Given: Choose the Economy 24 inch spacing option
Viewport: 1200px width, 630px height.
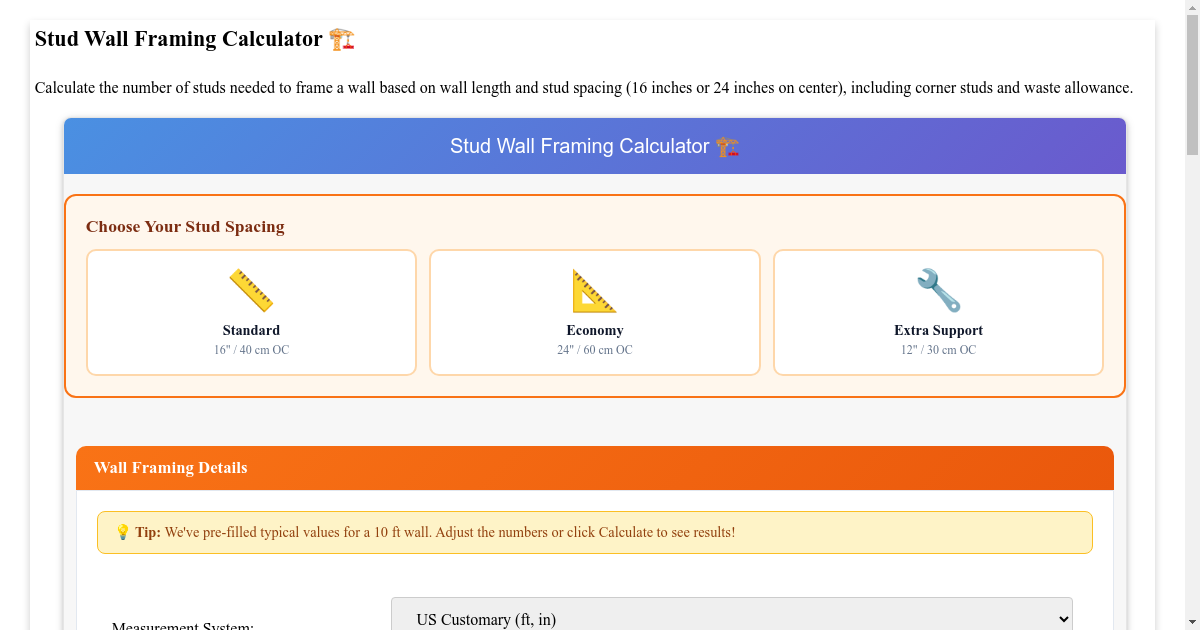Looking at the screenshot, I should click(x=594, y=312).
